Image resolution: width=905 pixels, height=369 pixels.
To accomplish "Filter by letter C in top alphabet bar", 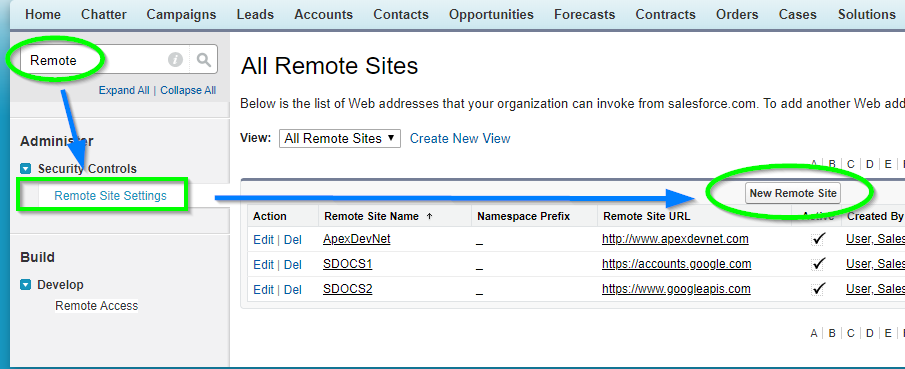I will coord(851,164).
